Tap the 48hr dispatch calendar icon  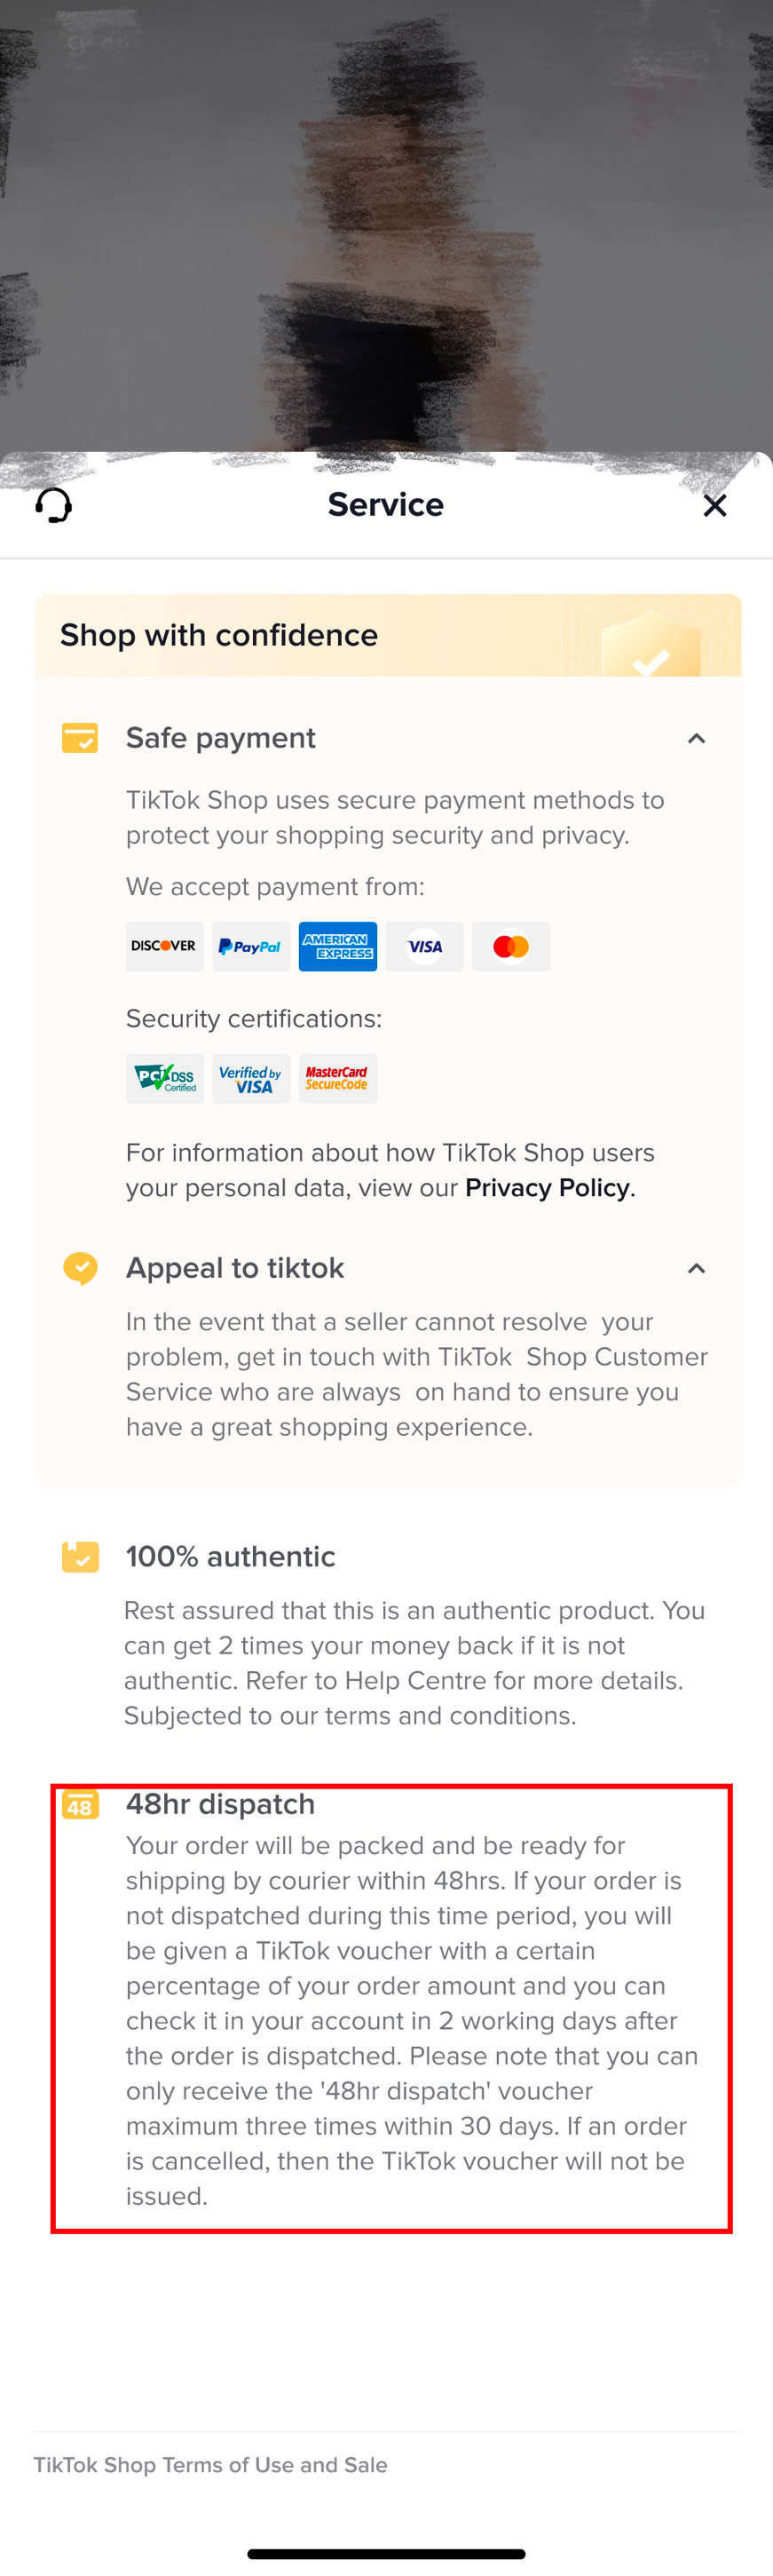[80, 1805]
